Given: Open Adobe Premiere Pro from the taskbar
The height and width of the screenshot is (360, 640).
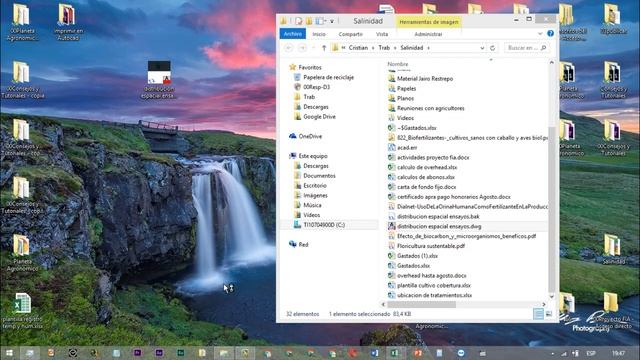Looking at the screenshot, I should pyautogui.click(x=138, y=353).
